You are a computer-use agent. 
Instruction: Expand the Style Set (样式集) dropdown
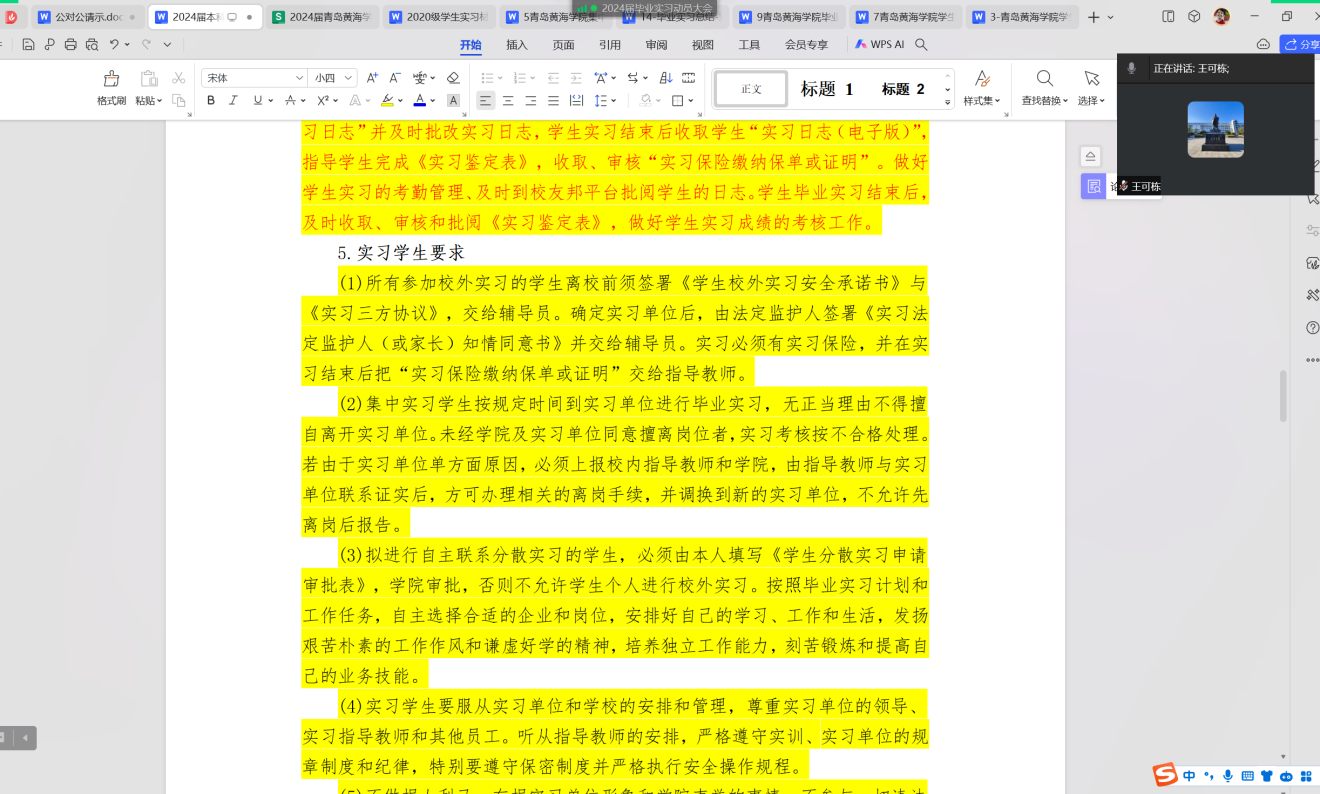click(x=981, y=101)
